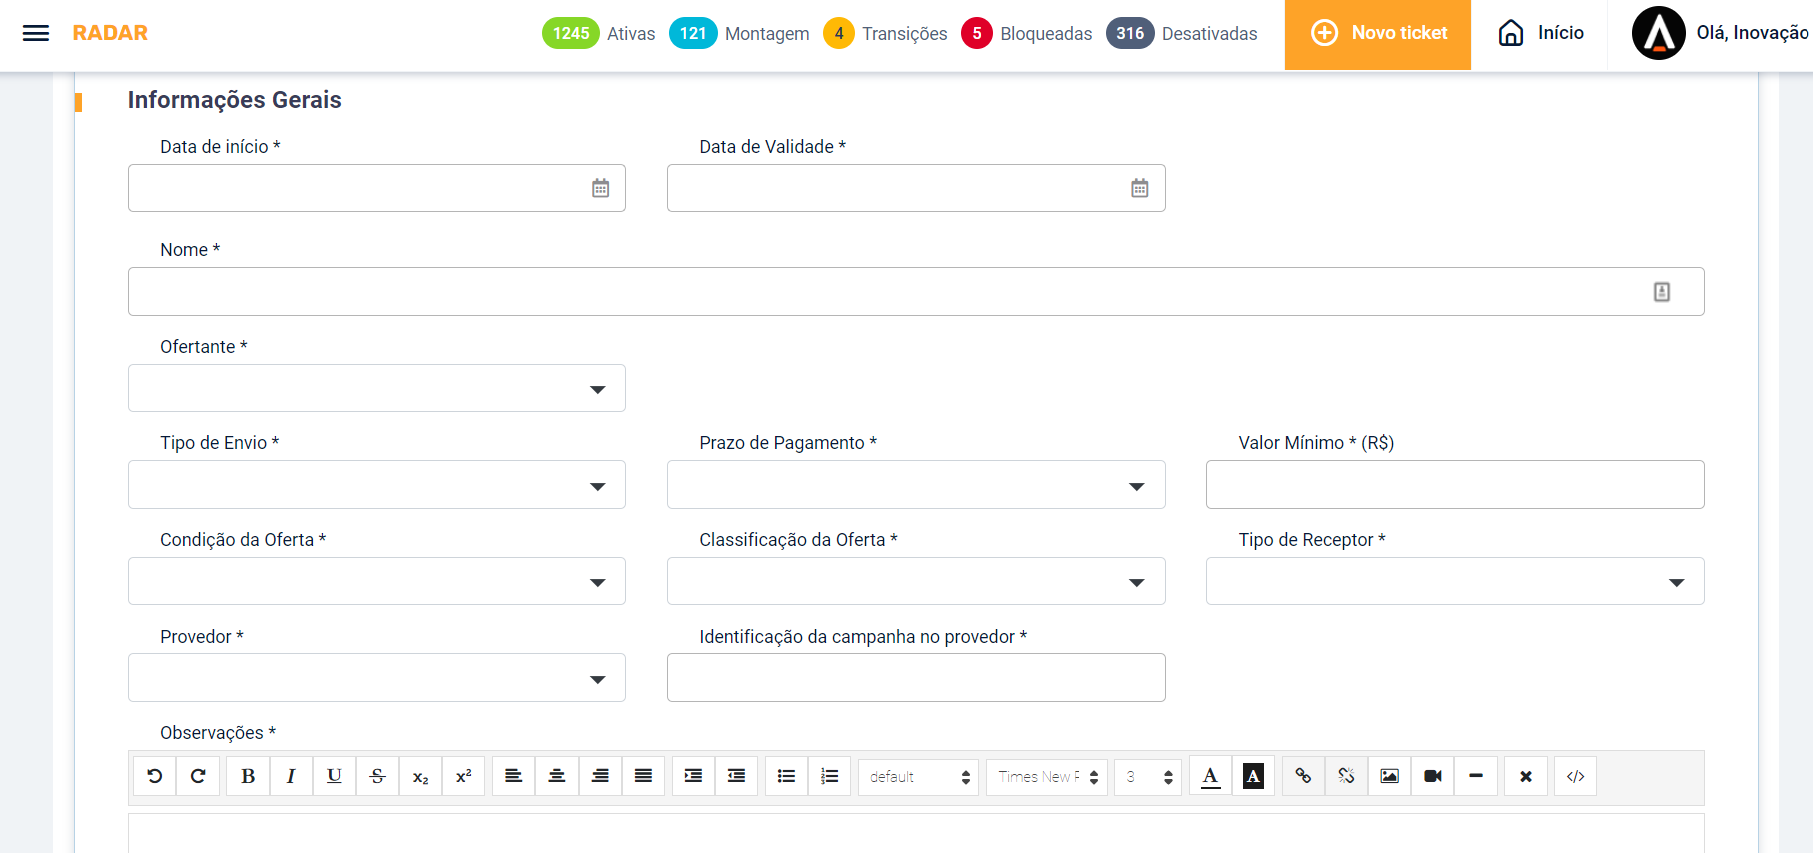Expand the Ofertante dropdown

597,389
